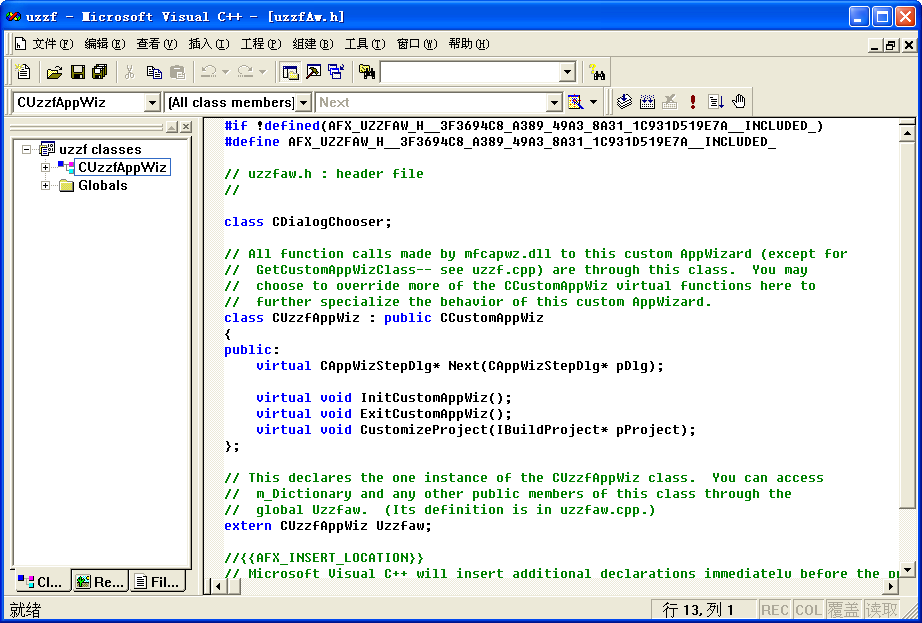Select the uzzf classes root item
The width and height of the screenshot is (922, 623).
[101, 149]
